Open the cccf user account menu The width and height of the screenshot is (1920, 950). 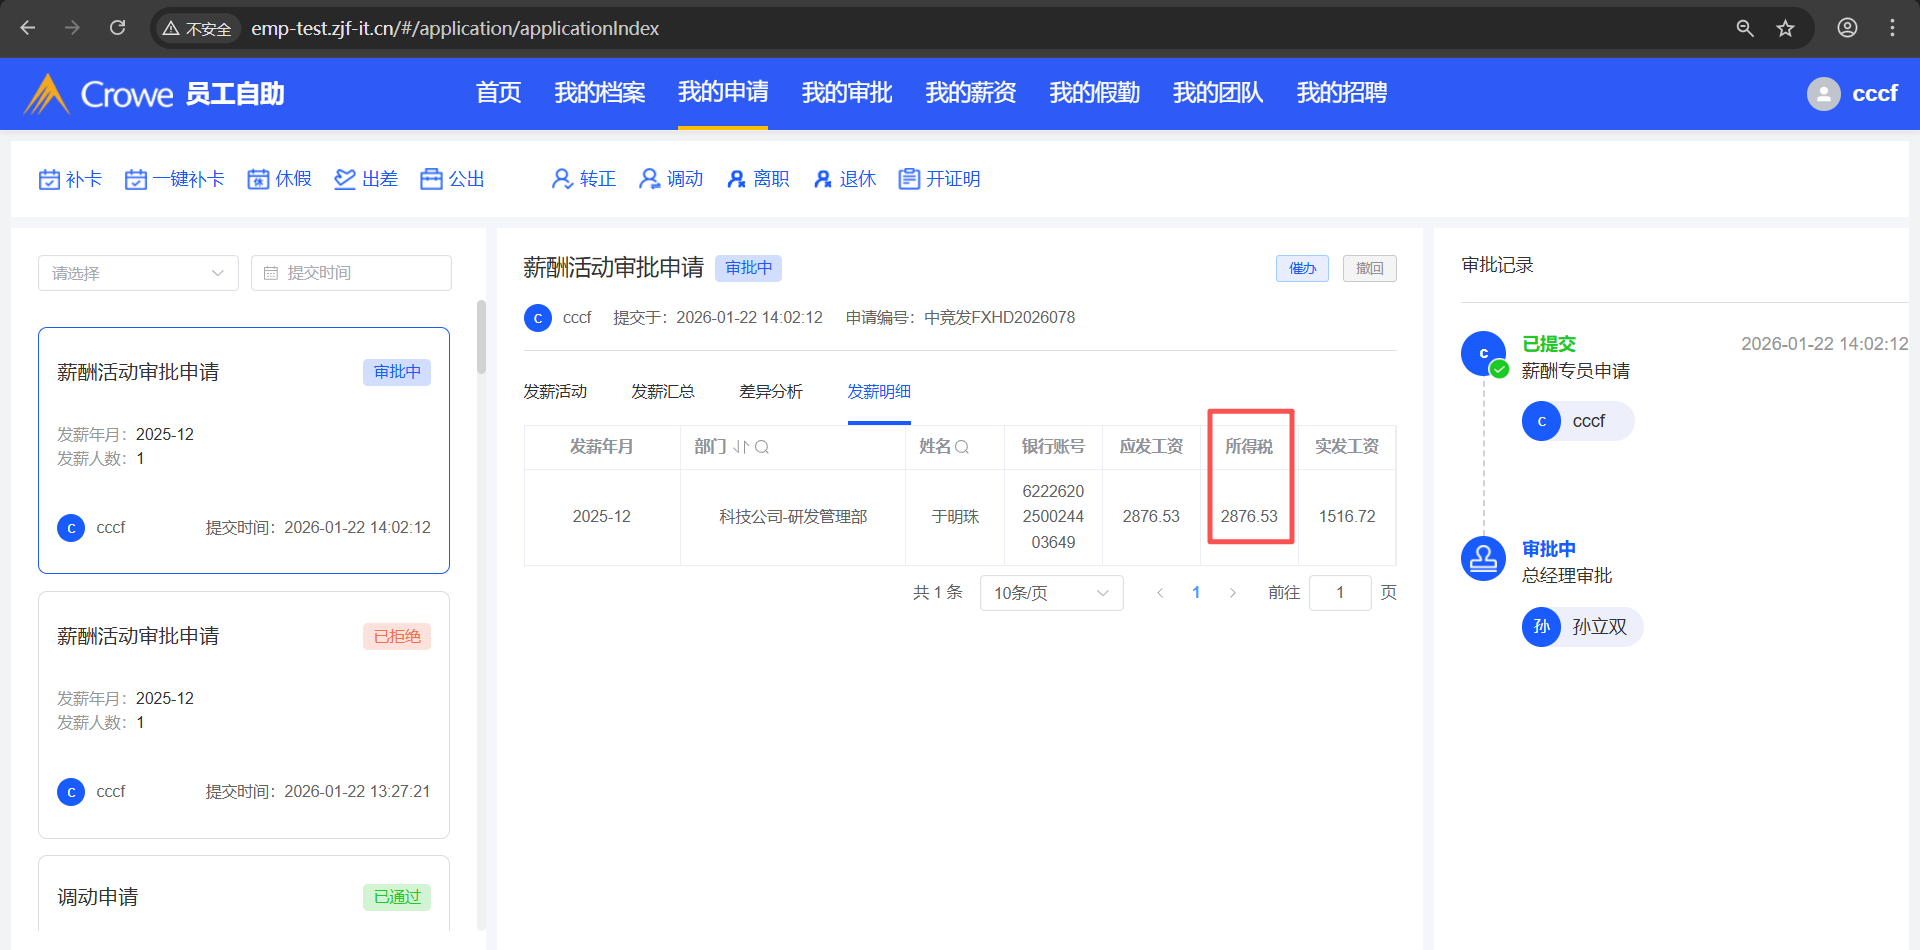1852,94
